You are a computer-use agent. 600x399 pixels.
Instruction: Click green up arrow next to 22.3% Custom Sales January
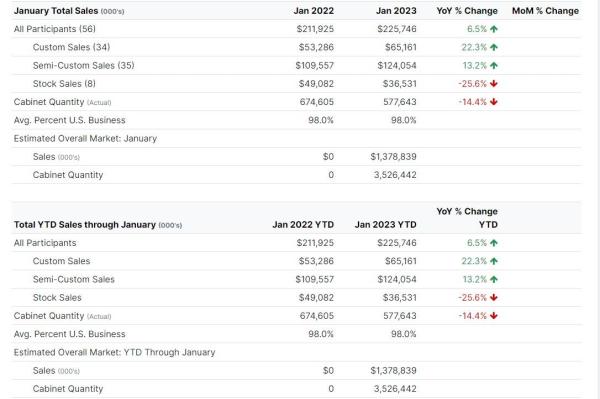point(494,47)
